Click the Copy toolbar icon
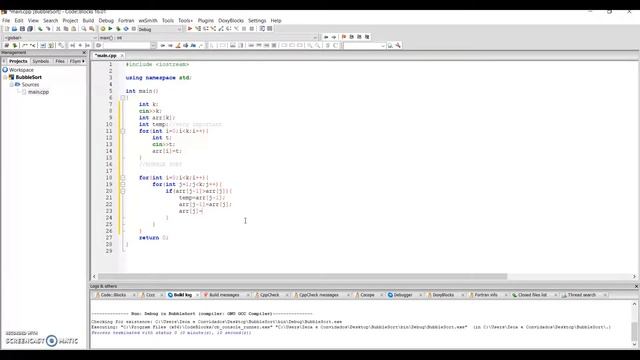 pyautogui.click(x=66, y=29)
